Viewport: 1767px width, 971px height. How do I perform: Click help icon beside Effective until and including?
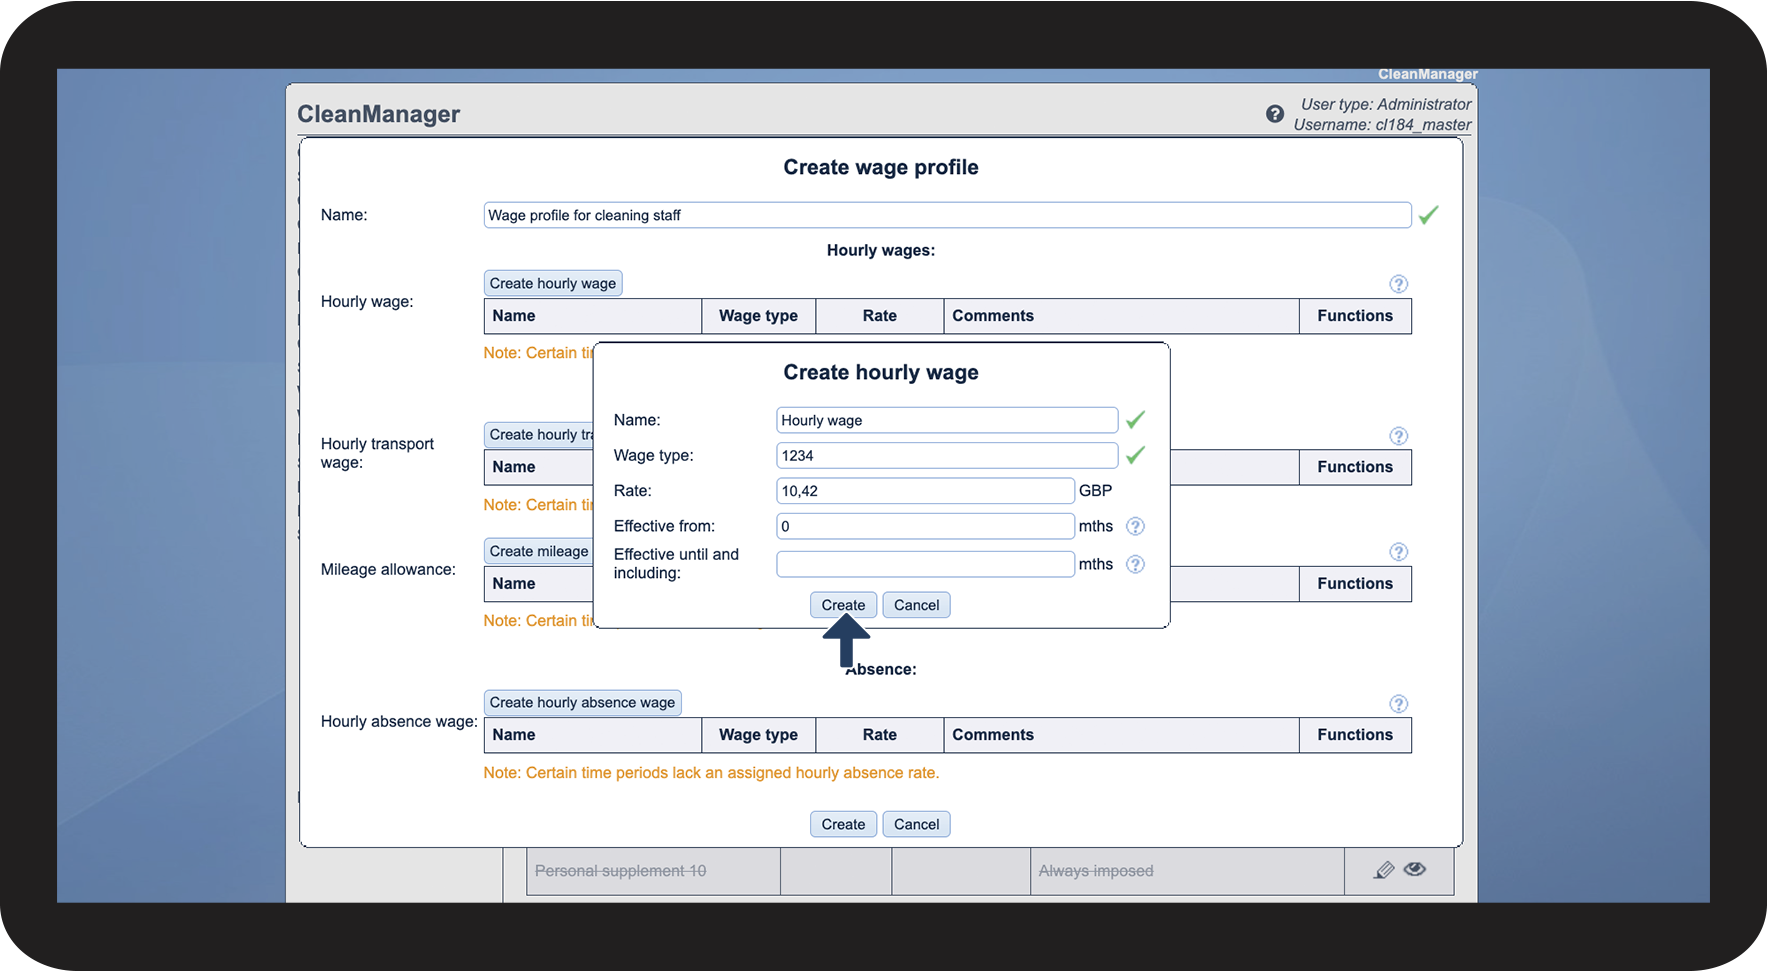[1135, 564]
